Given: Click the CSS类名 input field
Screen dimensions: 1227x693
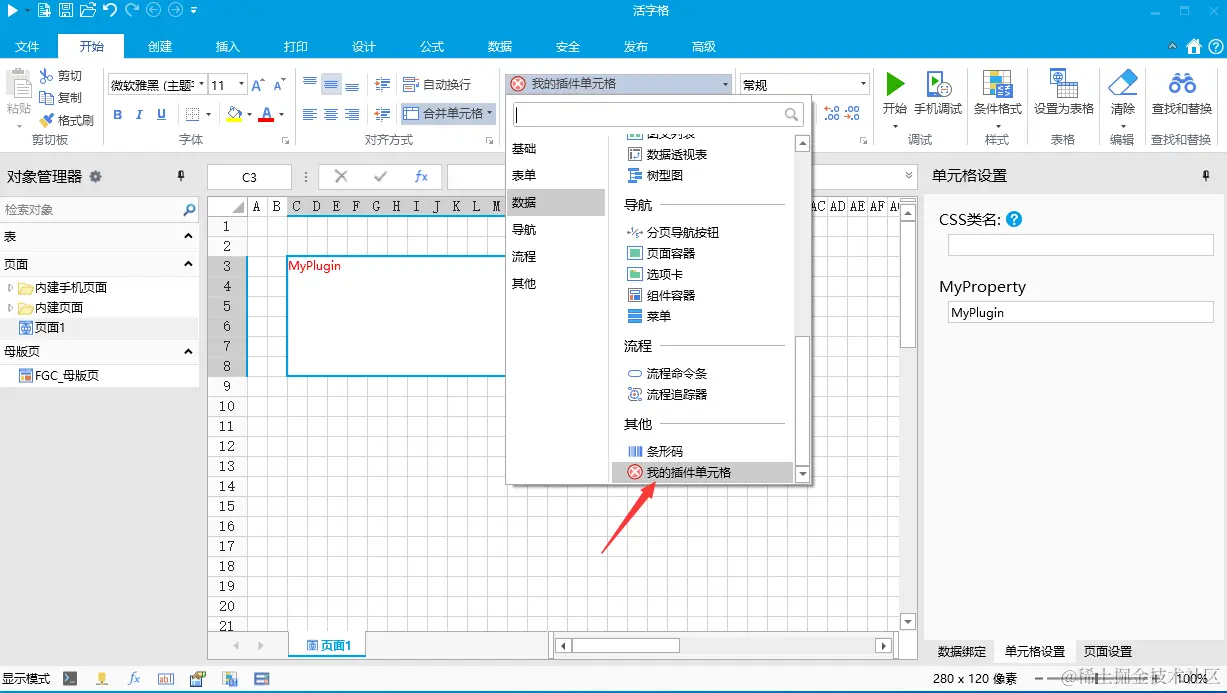Looking at the screenshot, I should [1080, 245].
